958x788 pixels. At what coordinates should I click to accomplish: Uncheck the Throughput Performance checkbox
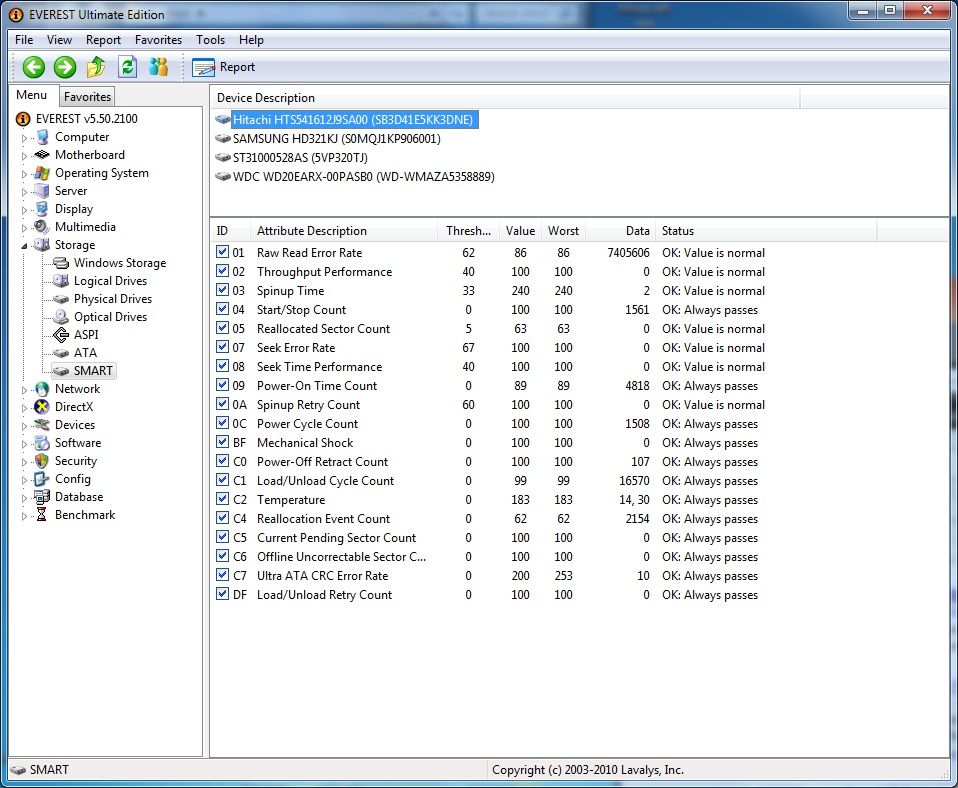(x=222, y=271)
